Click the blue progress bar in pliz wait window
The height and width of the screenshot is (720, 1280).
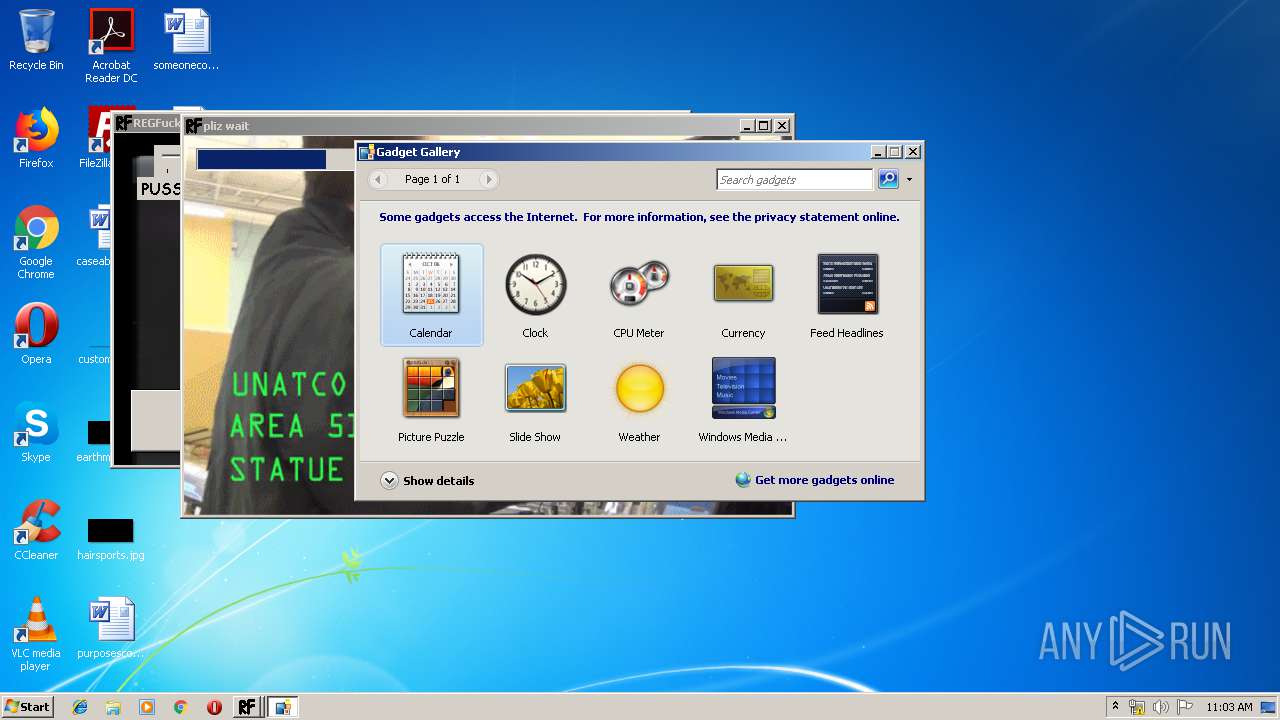point(261,159)
